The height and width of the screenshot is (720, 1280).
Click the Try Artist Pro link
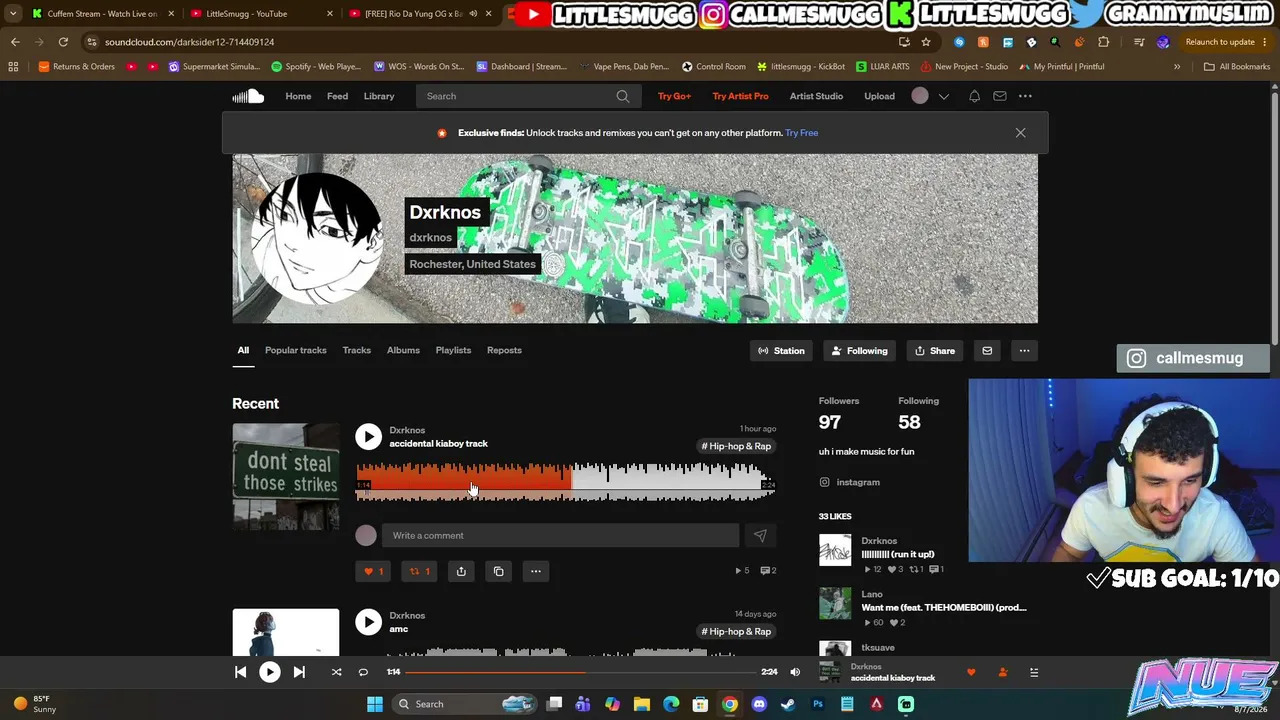[740, 96]
